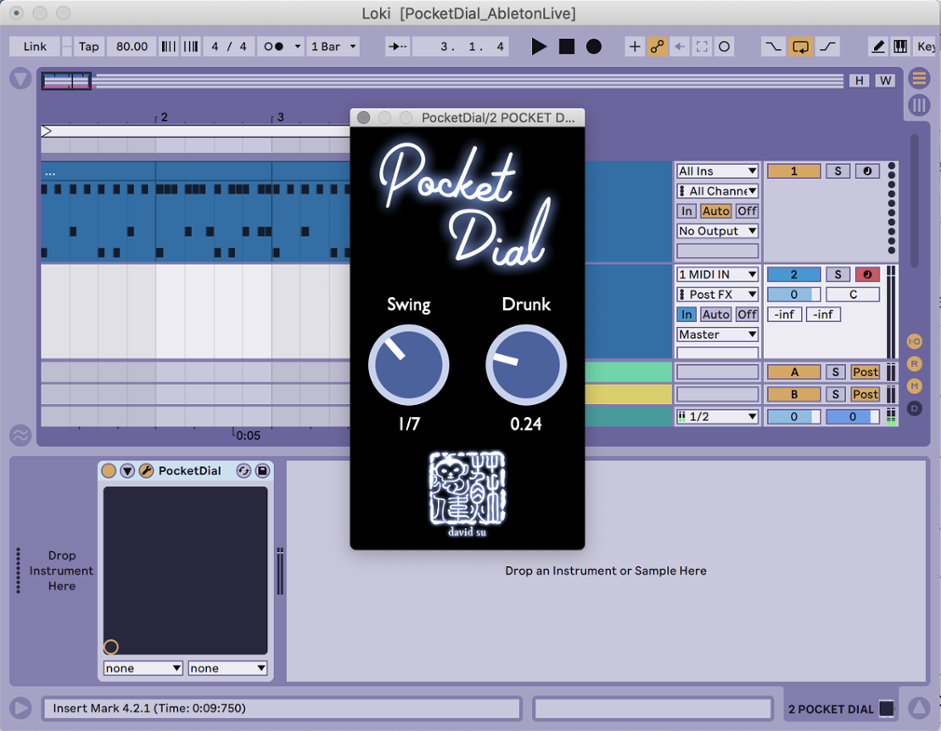
Task: Show the Returns section with the R icon
Action: click(x=914, y=363)
